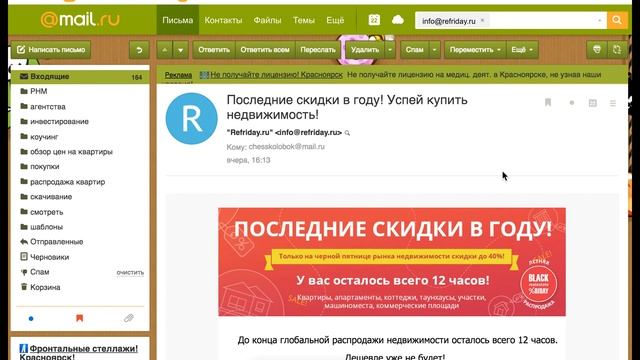This screenshot has width=640, height=360.
Task: Open the Ещё dropdown in message toolbar
Action: click(x=522, y=50)
